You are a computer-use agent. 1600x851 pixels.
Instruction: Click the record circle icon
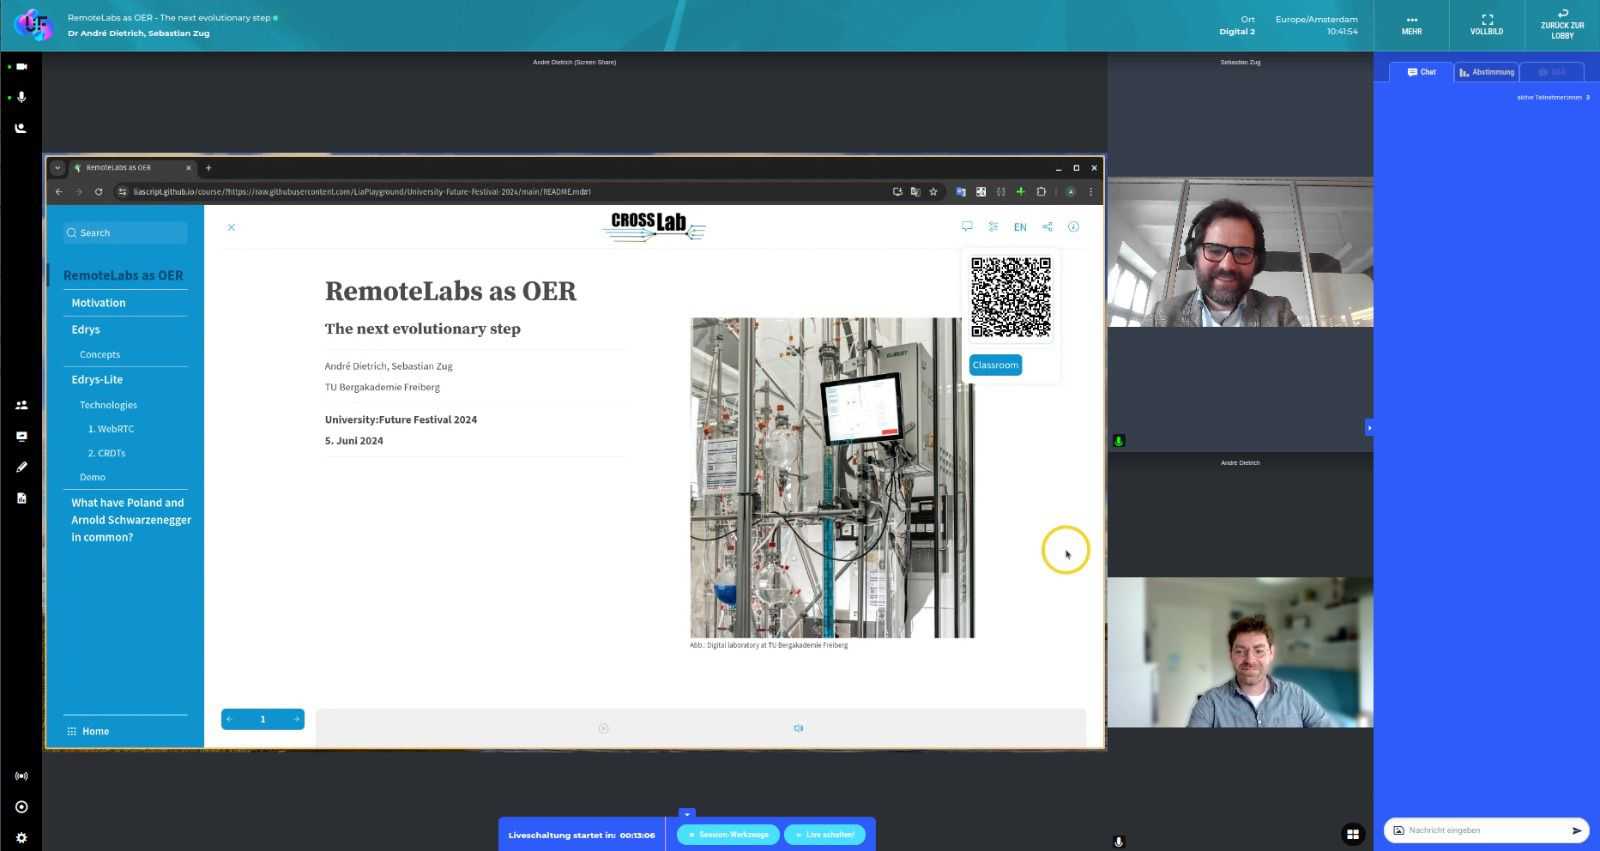coord(21,807)
